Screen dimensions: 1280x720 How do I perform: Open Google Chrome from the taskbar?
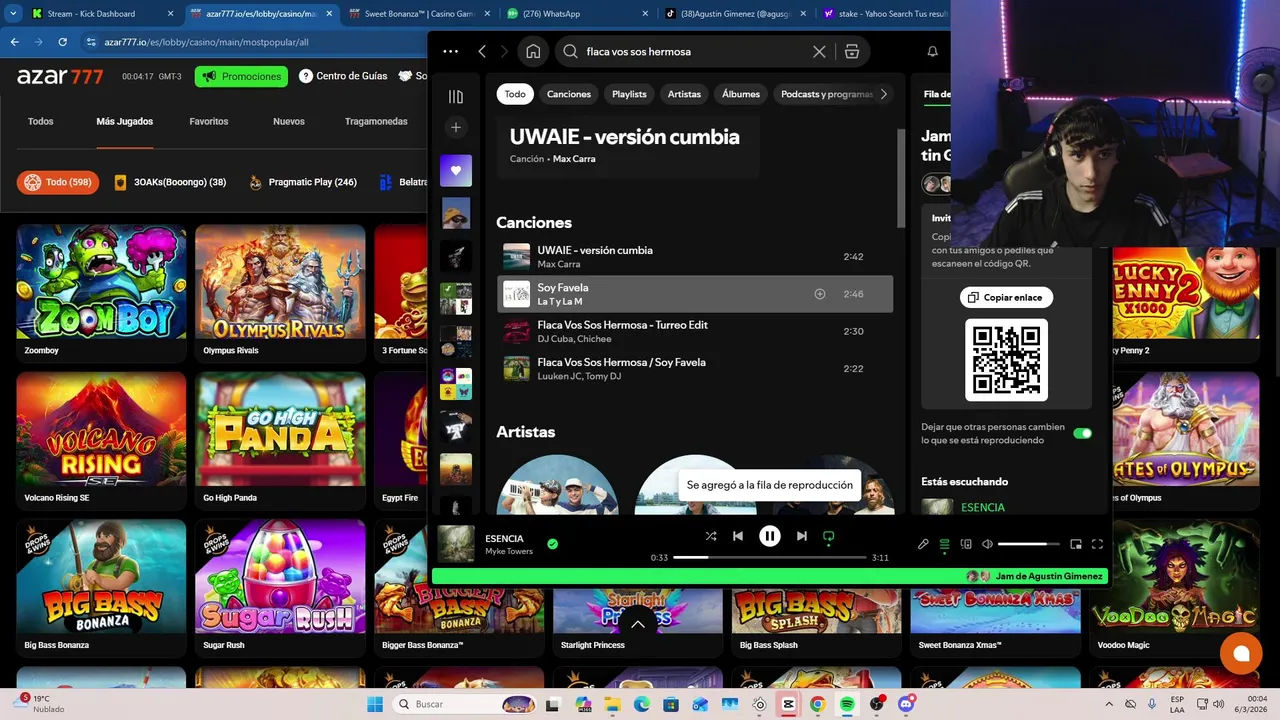pos(817,704)
